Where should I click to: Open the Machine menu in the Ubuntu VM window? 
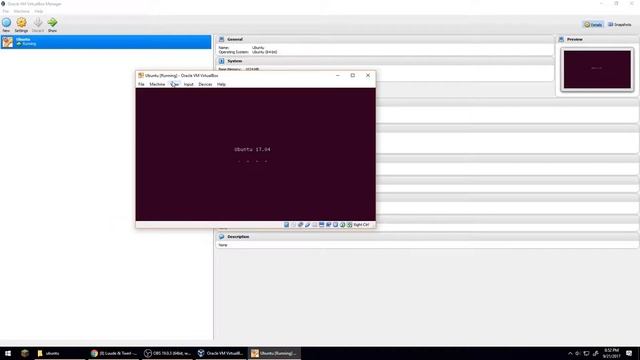tap(157, 84)
